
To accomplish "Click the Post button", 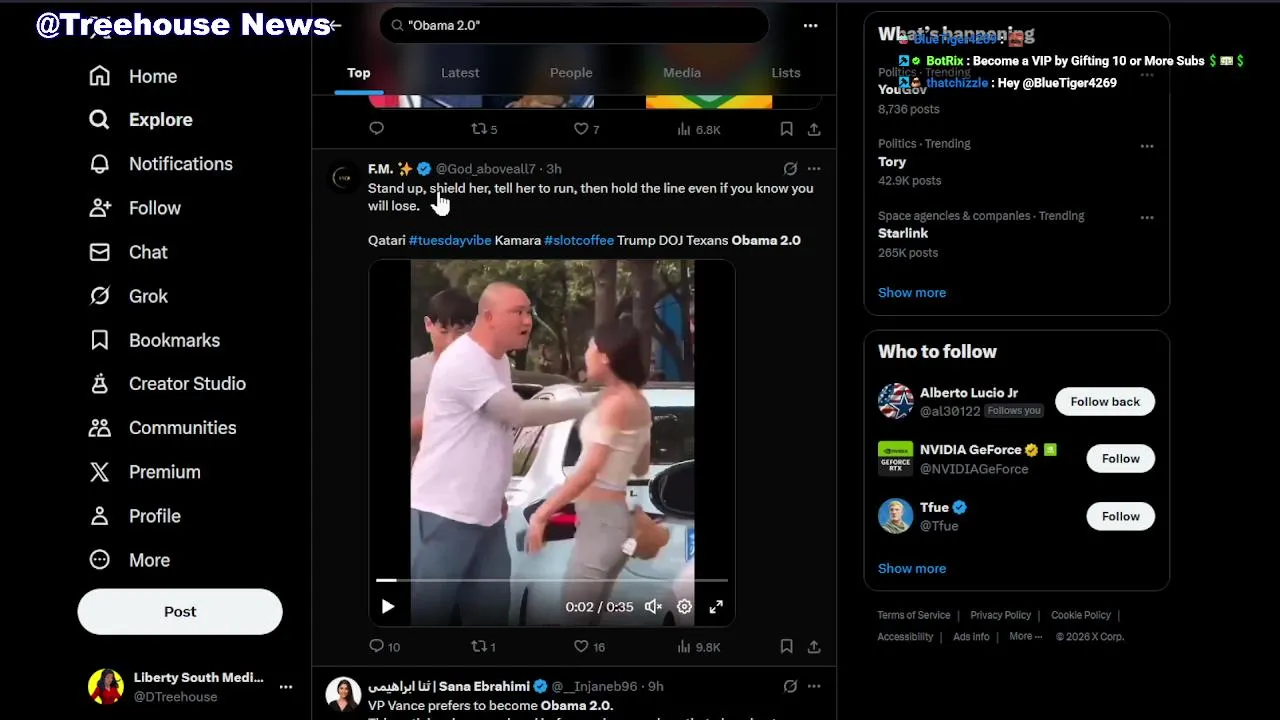I will tap(180, 611).
